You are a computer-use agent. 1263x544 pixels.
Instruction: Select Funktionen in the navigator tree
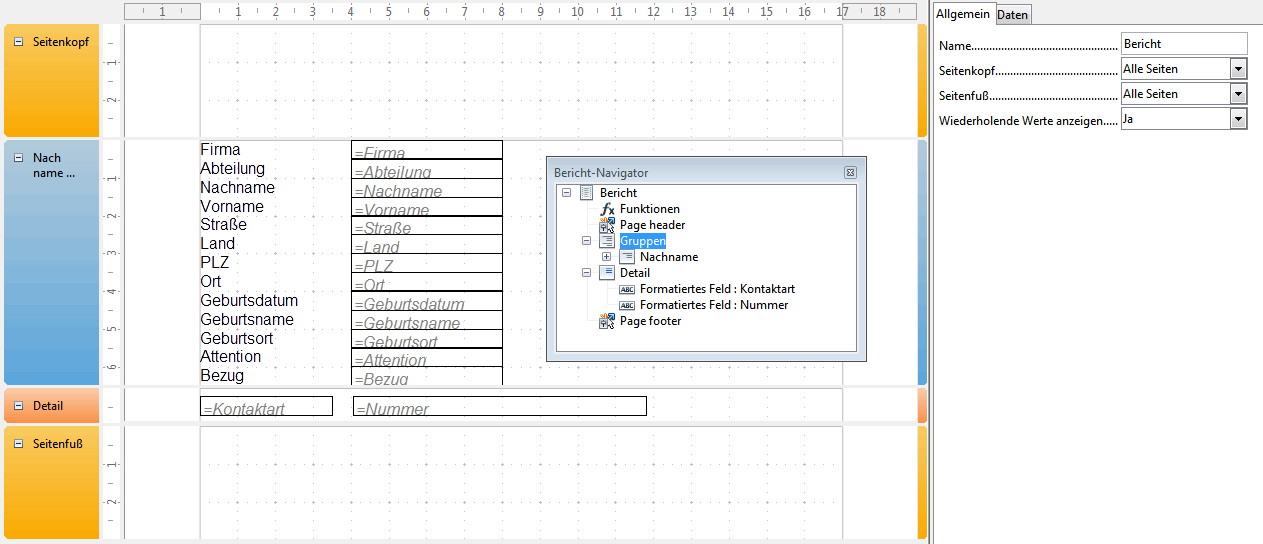pyautogui.click(x=650, y=209)
